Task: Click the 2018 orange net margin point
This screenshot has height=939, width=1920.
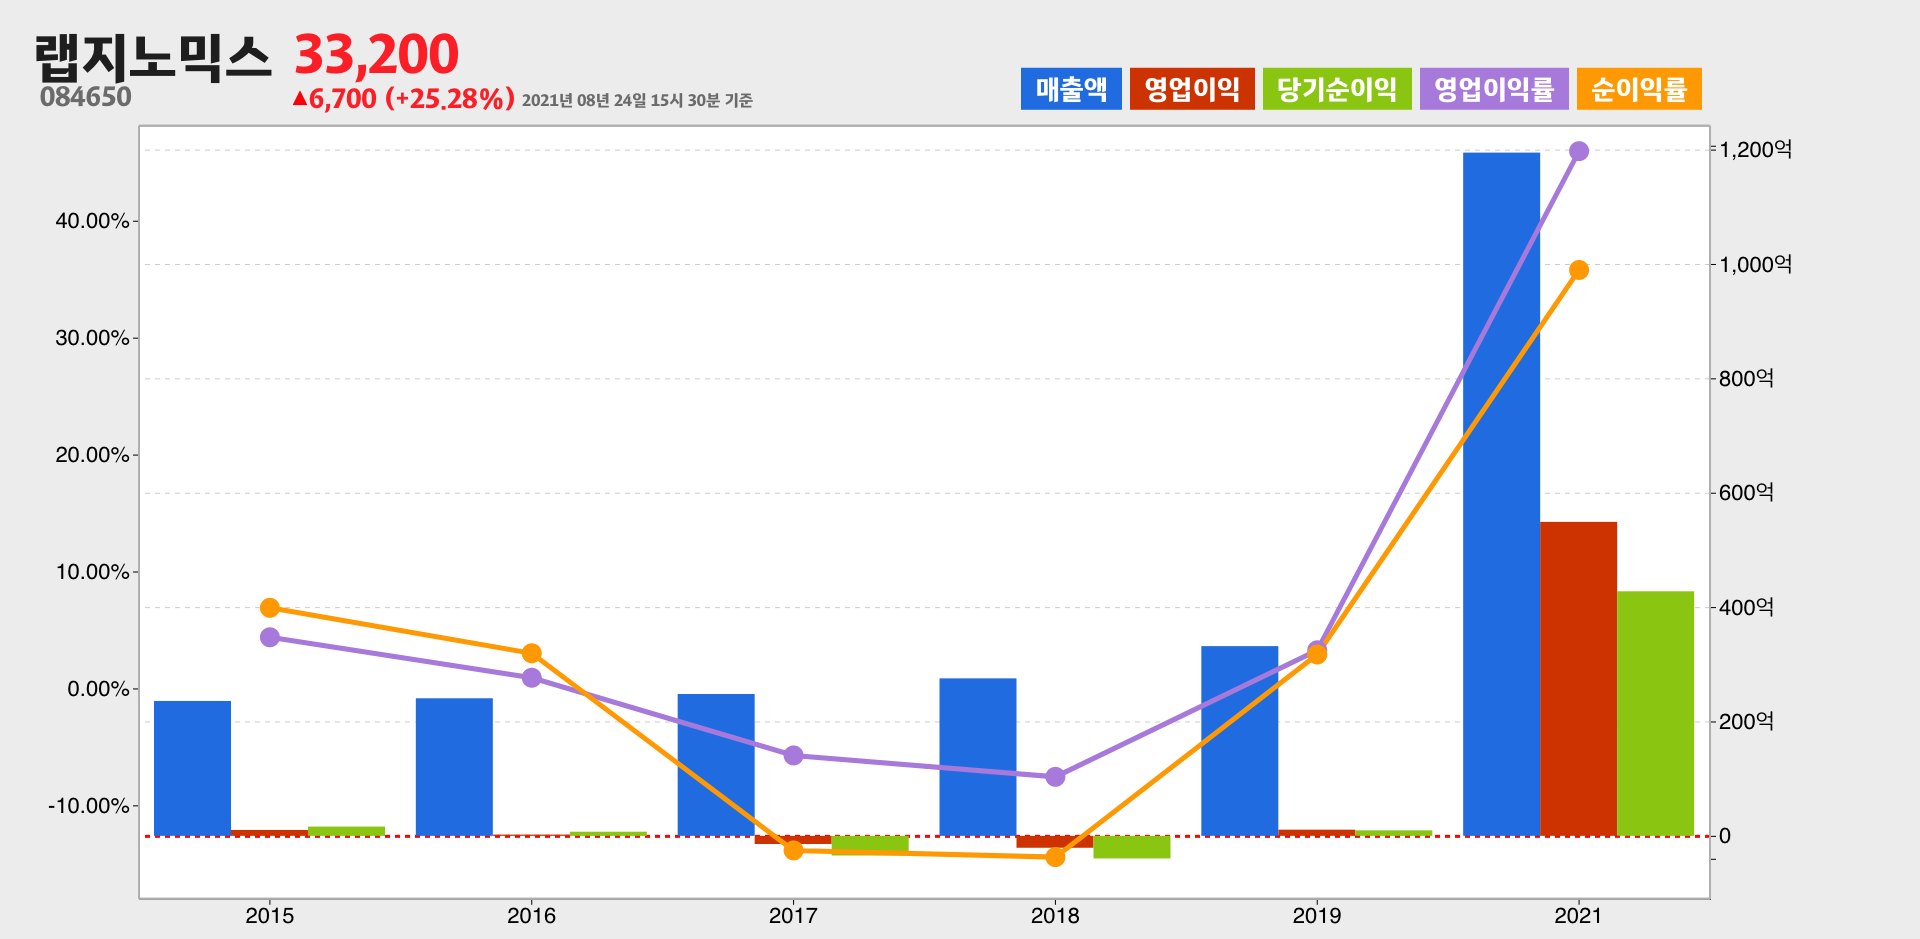Action: [x=1055, y=857]
